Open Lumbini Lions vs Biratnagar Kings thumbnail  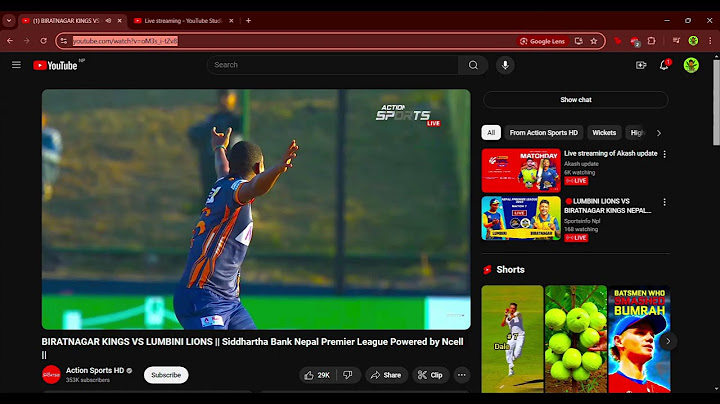[521, 218]
